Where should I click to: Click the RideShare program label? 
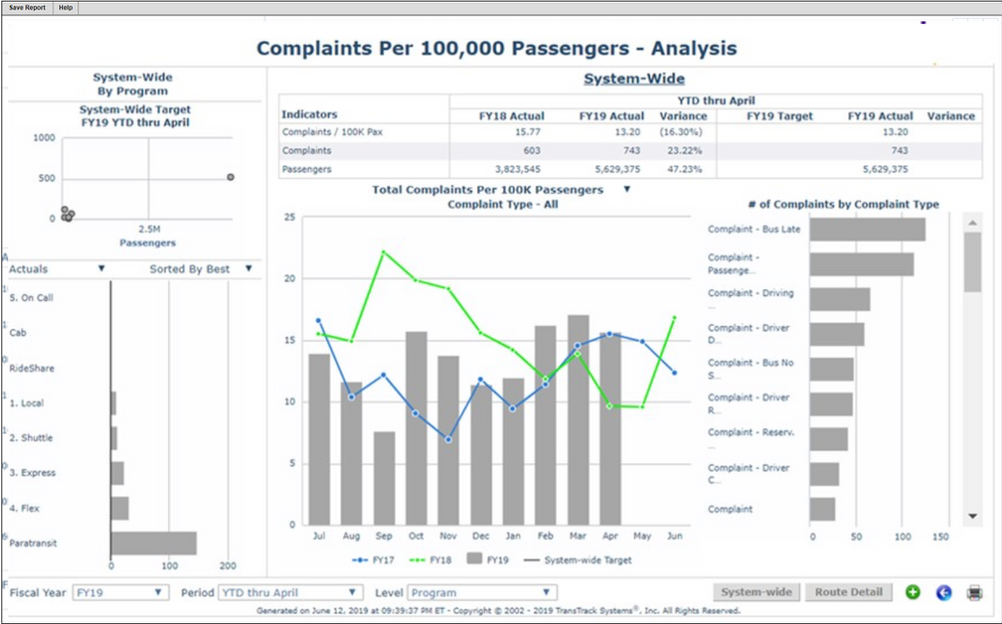tap(32, 368)
